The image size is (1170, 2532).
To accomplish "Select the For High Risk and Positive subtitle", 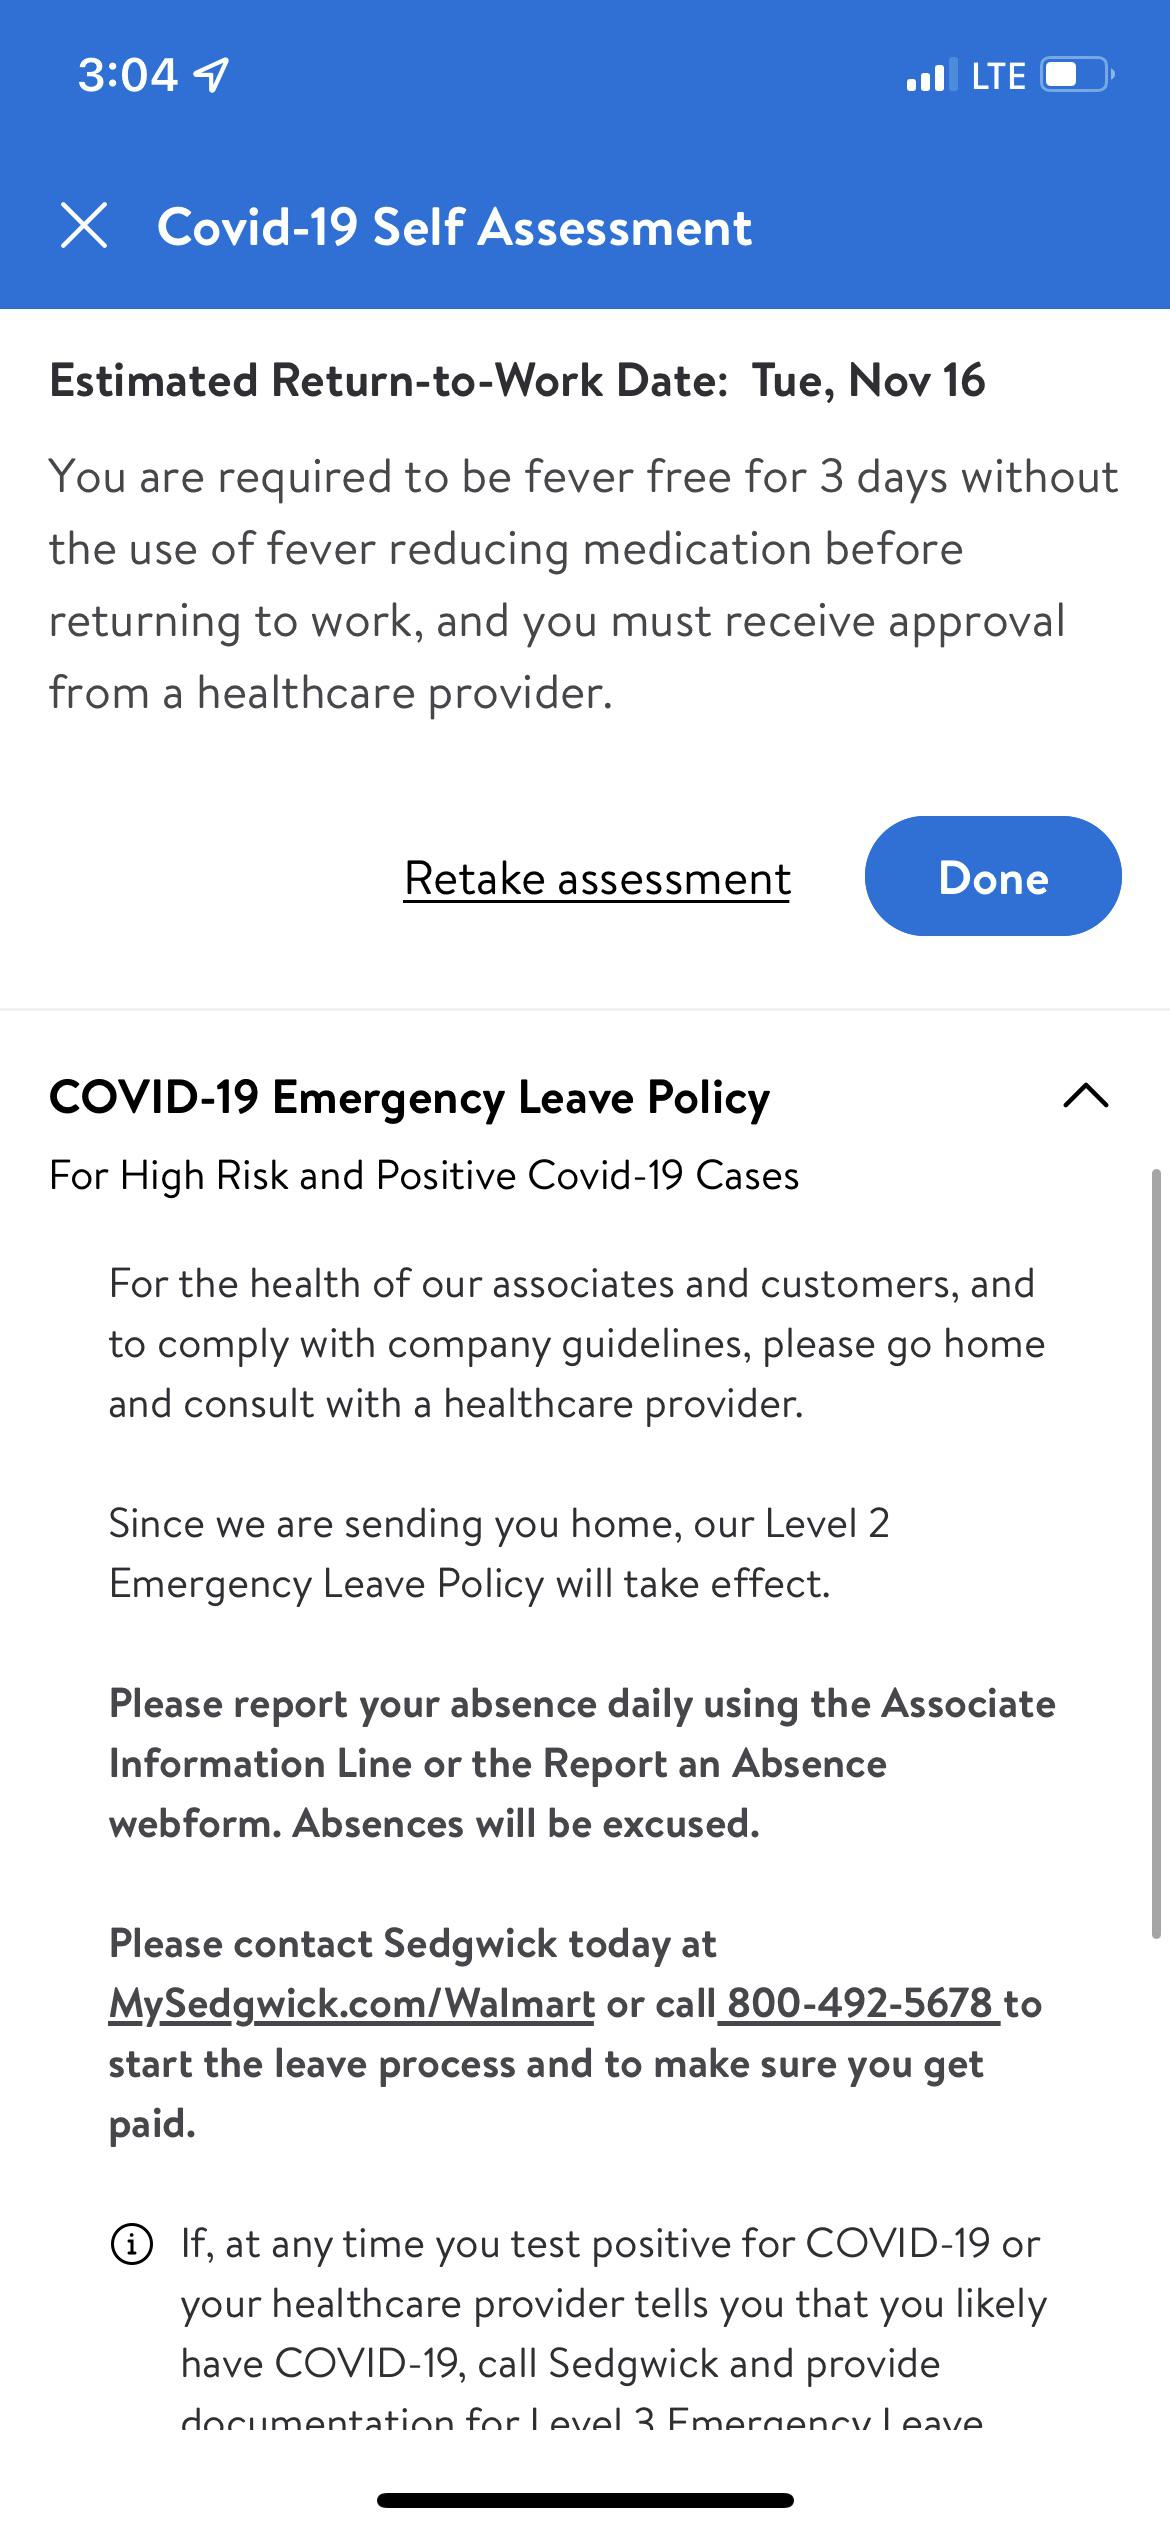I will click(x=424, y=1176).
